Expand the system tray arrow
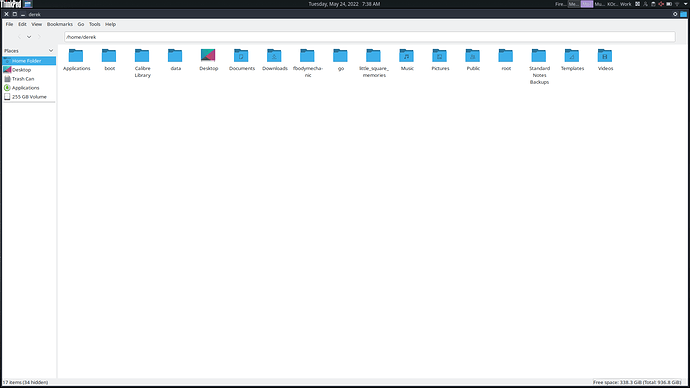690x388 pixels. (x=686, y=4)
